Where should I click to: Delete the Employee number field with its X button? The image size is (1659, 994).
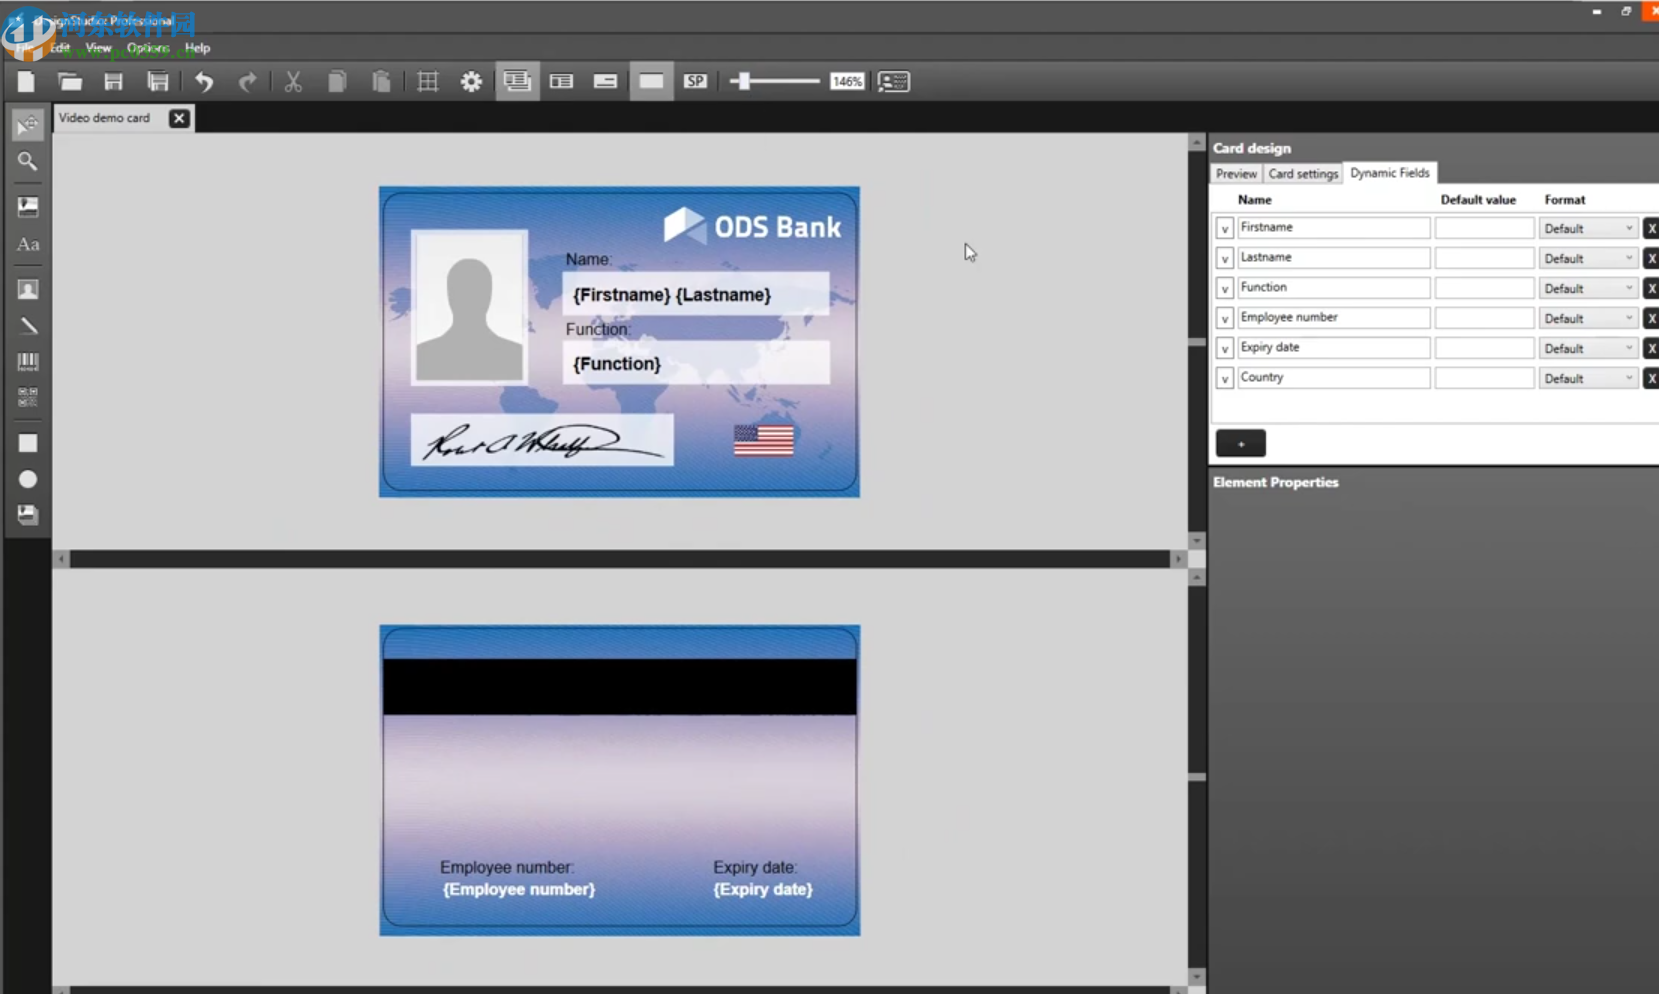1652,318
